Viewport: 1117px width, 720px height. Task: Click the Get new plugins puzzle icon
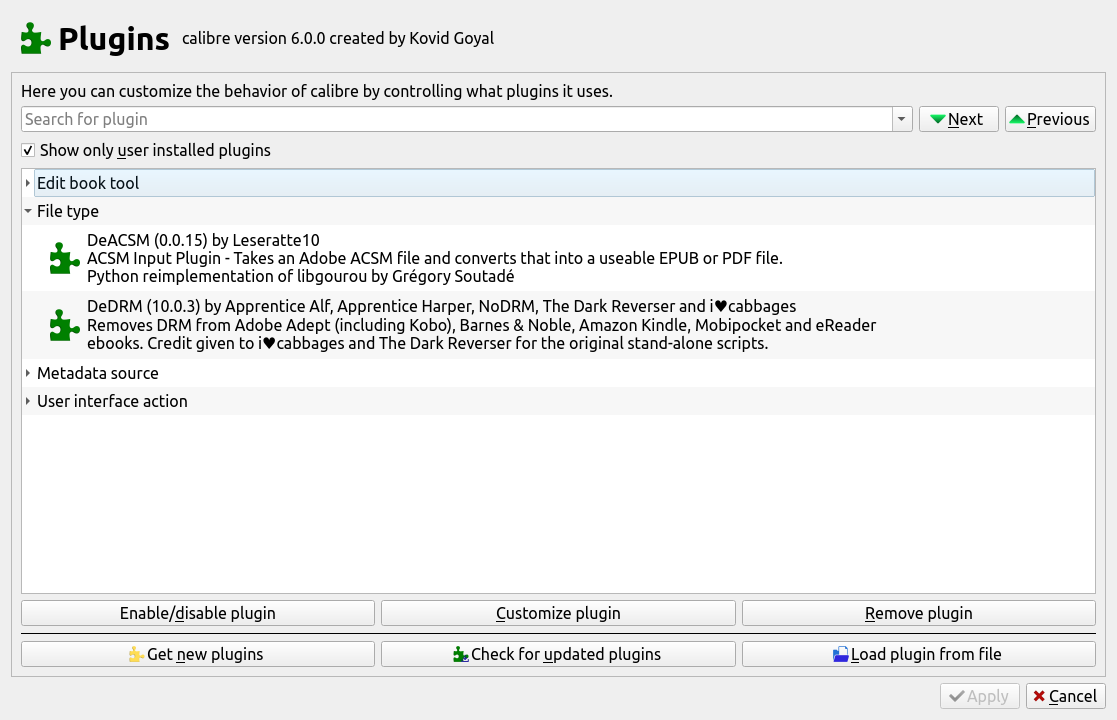click(136, 655)
